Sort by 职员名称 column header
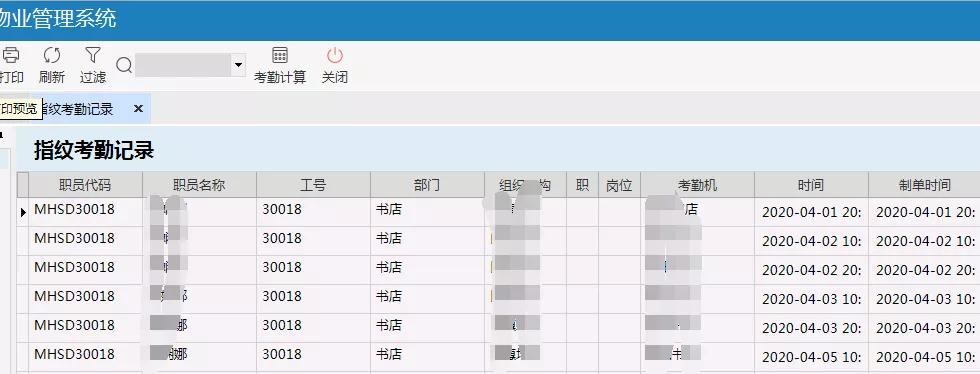980x374 pixels. [199, 185]
